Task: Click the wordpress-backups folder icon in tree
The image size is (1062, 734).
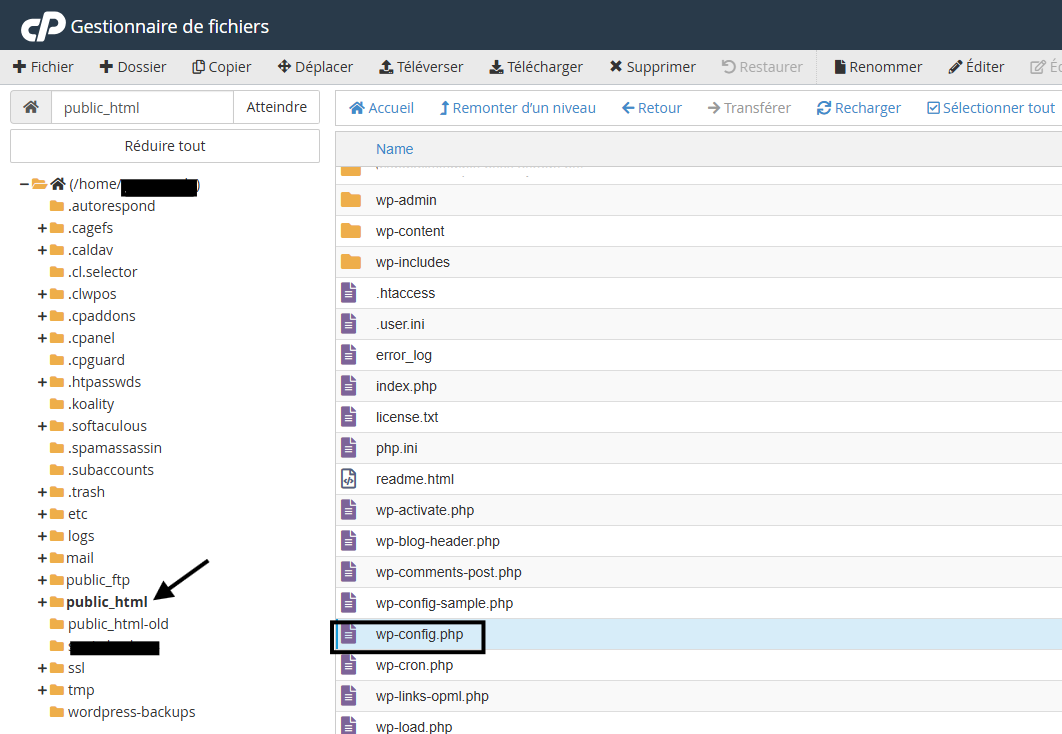Action: tap(57, 712)
